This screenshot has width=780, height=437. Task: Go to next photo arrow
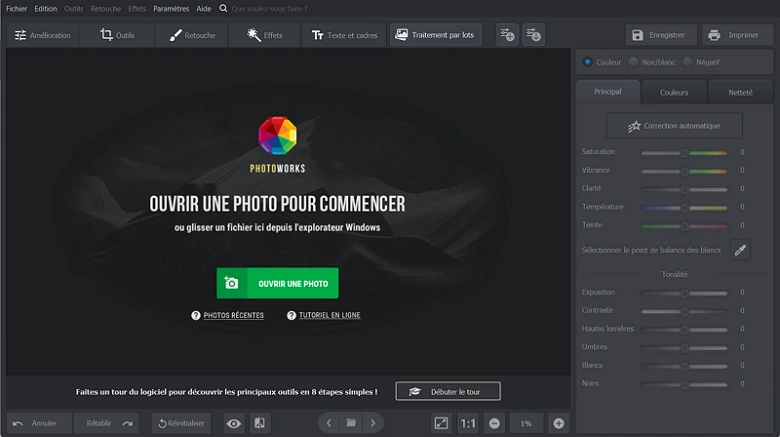click(x=373, y=423)
